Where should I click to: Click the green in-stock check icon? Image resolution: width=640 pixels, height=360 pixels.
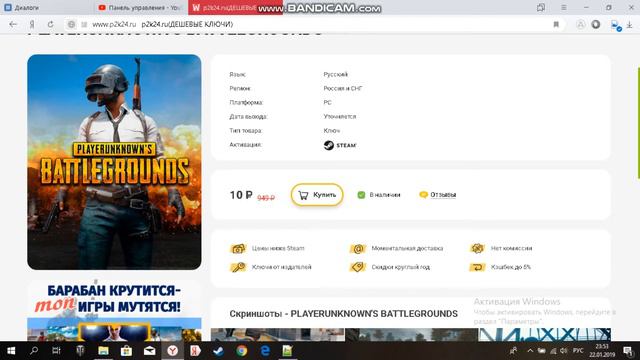pyautogui.click(x=361, y=195)
